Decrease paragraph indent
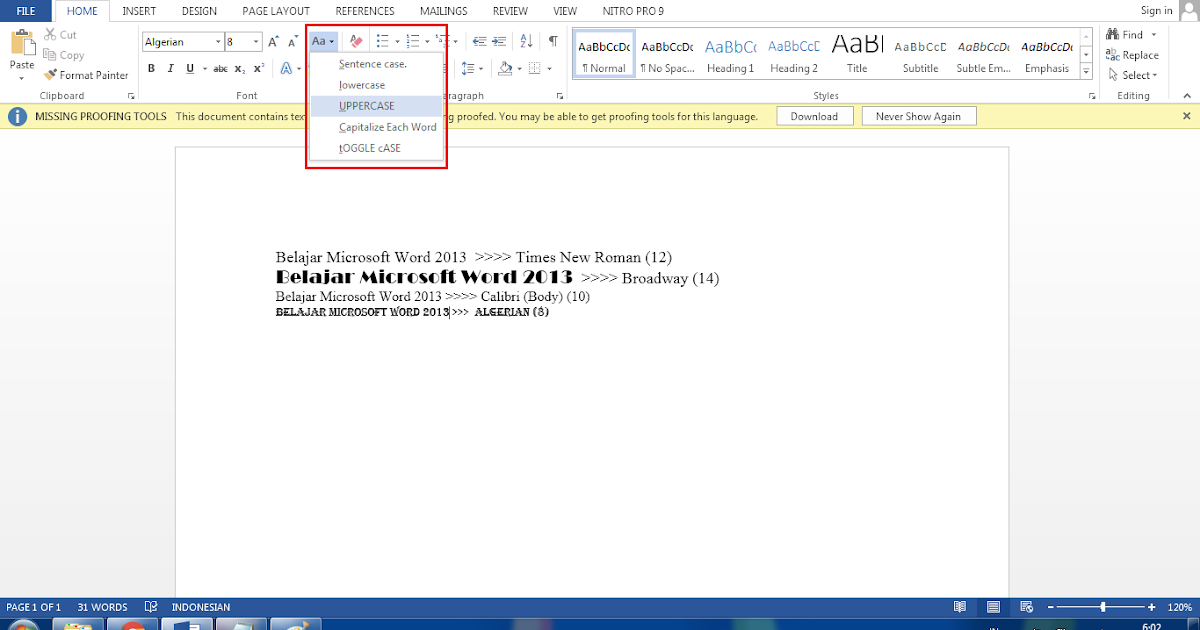Viewport: 1200px width, 630px height. click(x=478, y=42)
